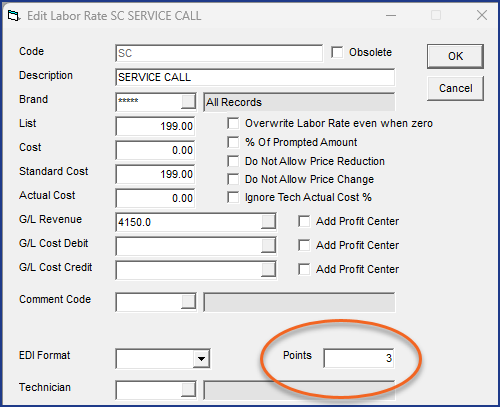
Task: Check % Of Prompted Amount option
Action: [233, 142]
